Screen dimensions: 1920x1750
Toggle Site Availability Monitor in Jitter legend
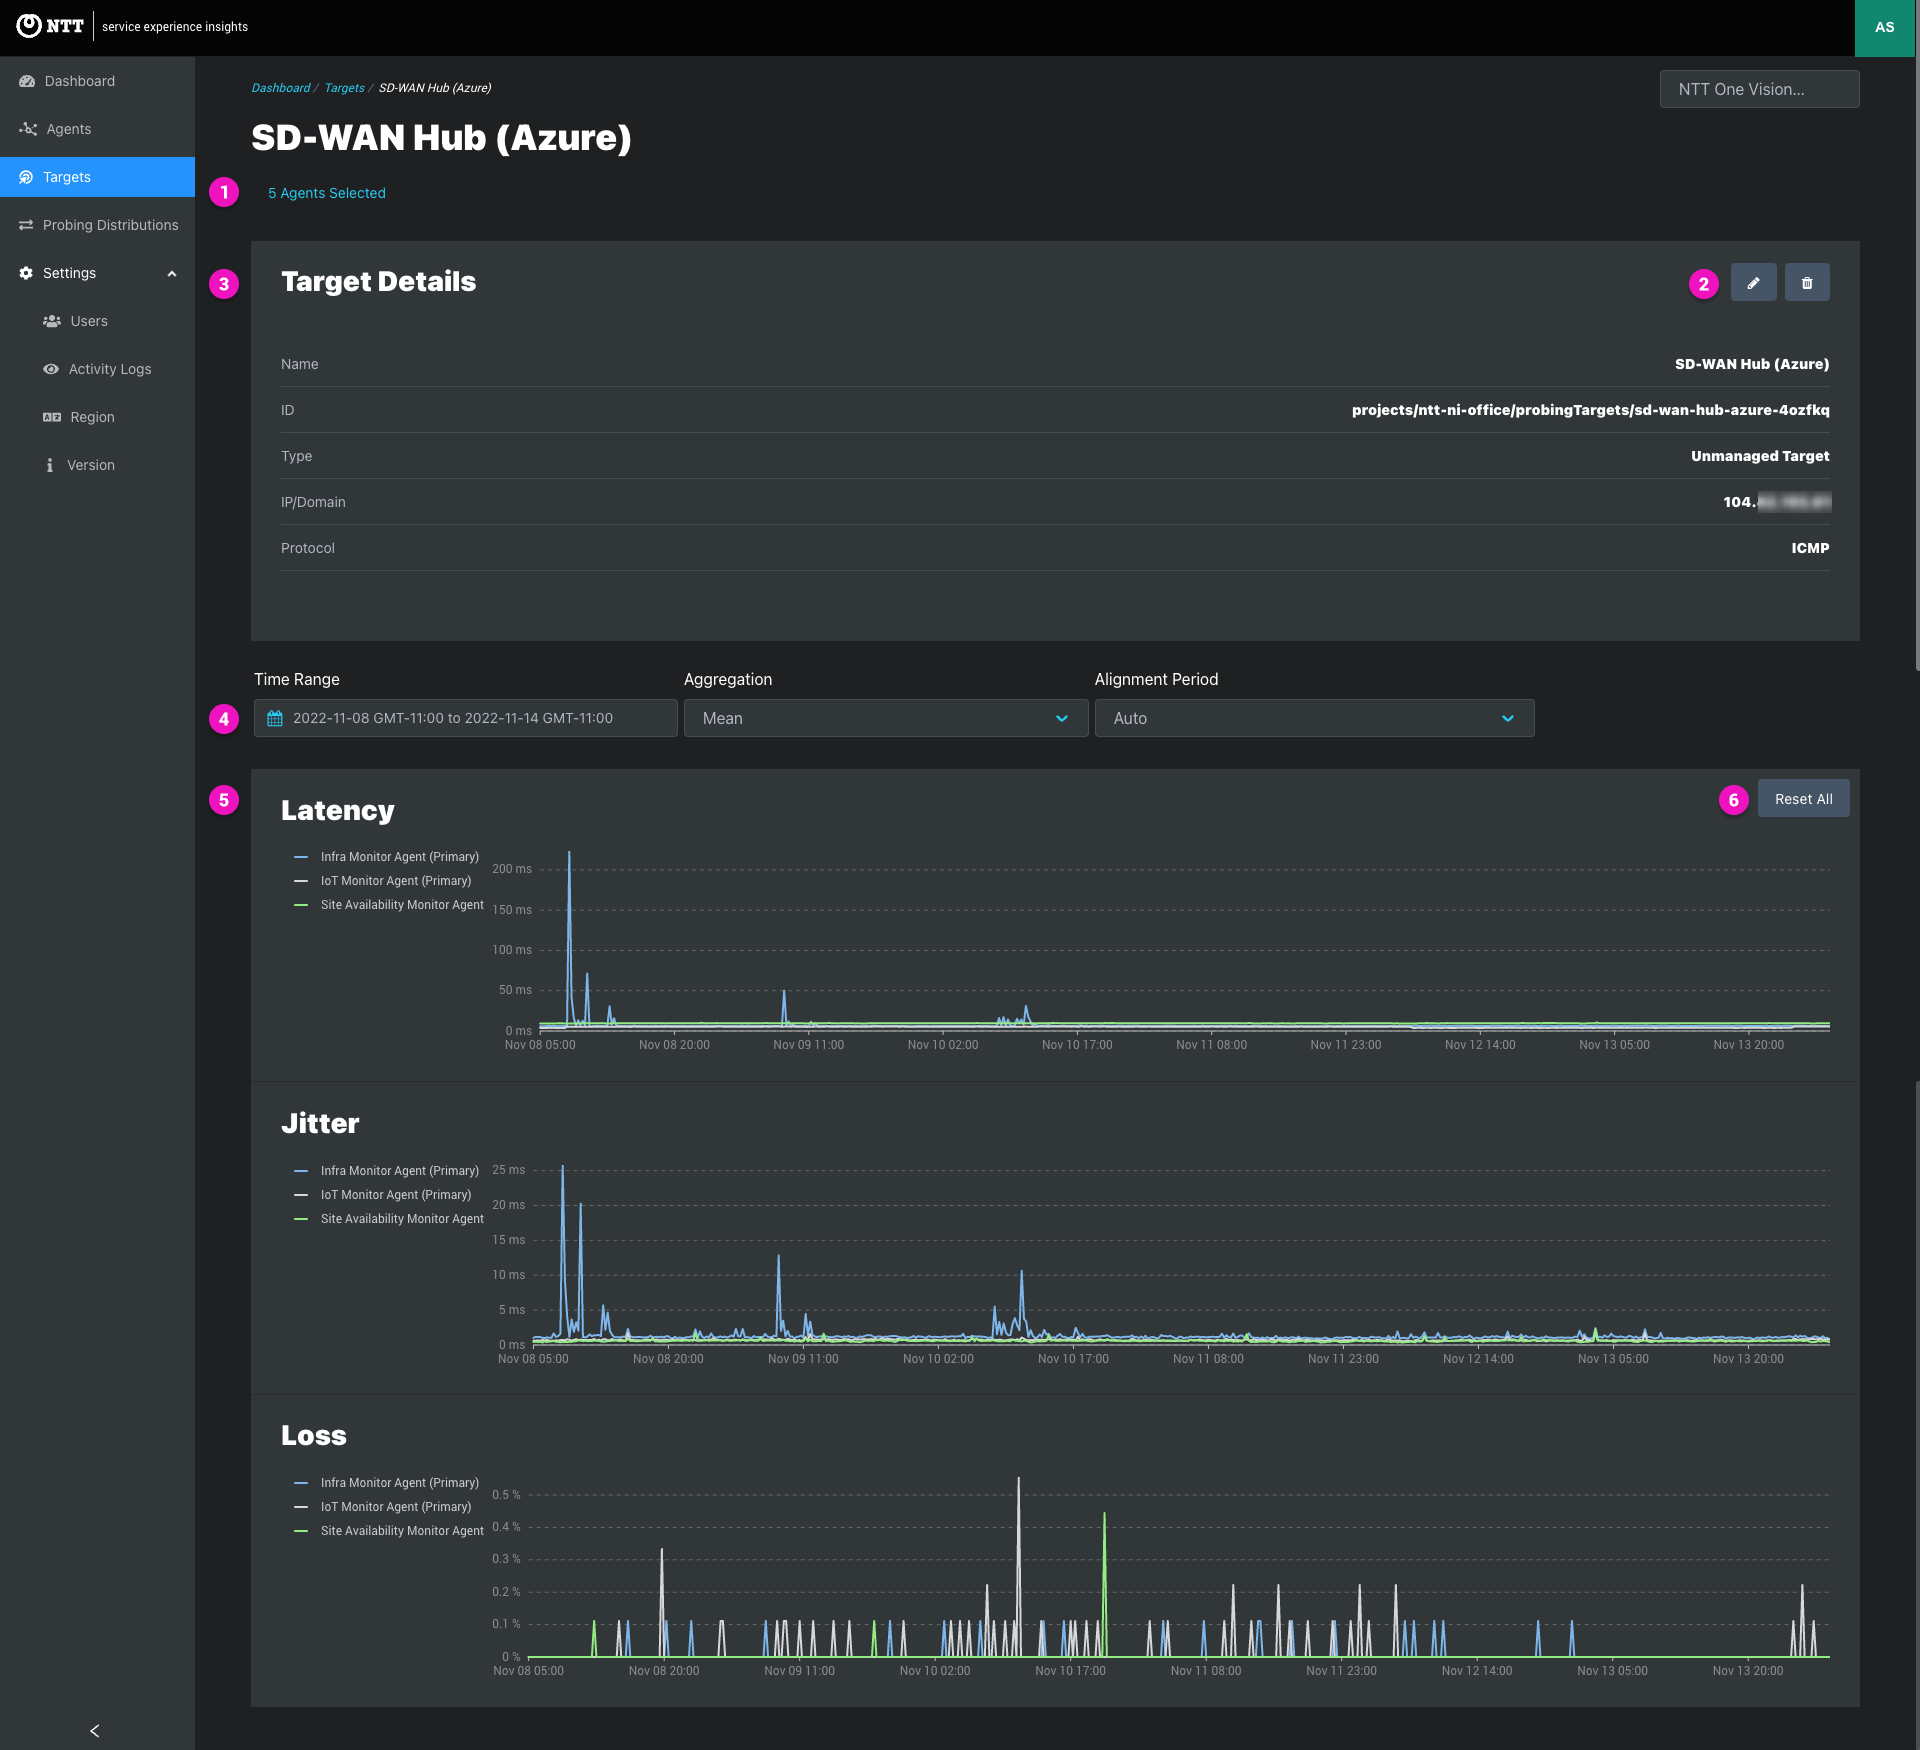coord(389,1219)
